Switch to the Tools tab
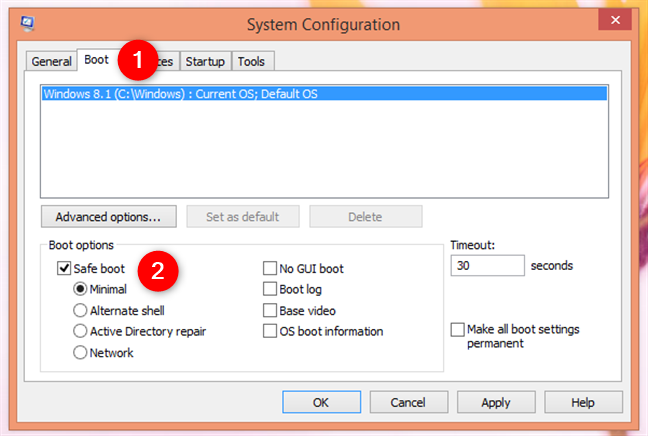 [251, 62]
